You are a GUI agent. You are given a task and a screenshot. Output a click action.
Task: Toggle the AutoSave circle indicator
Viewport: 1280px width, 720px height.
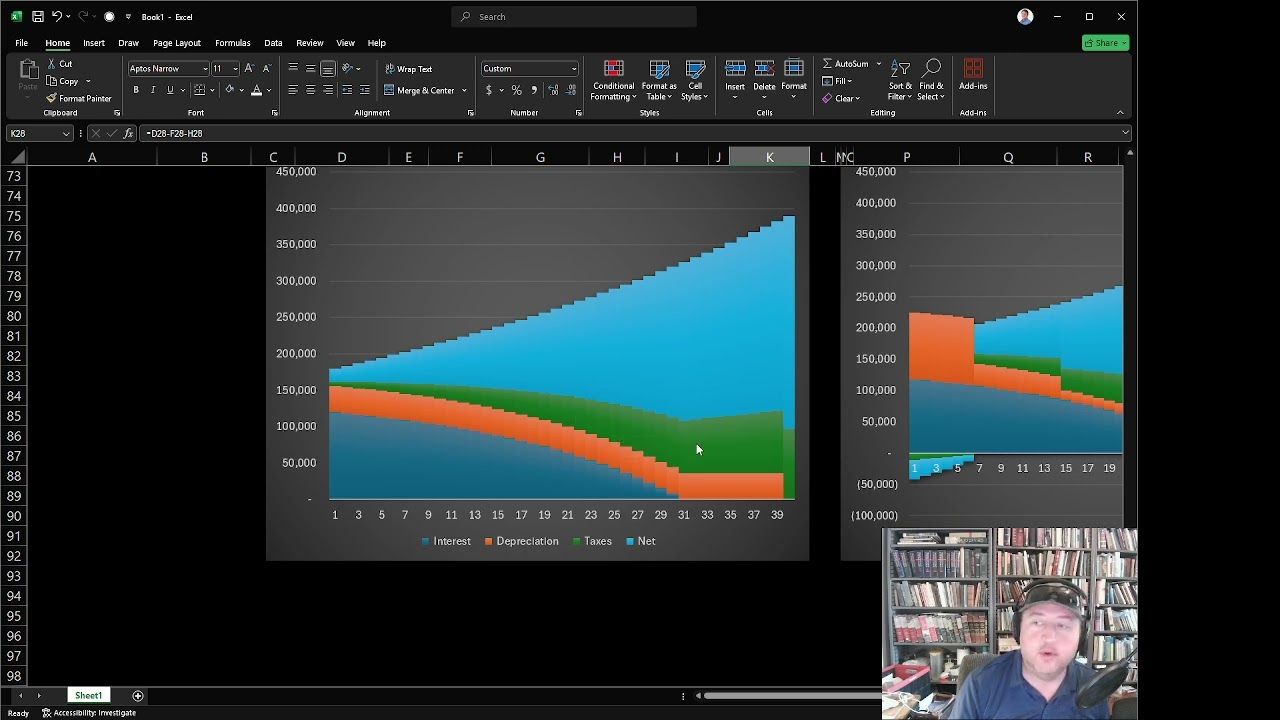[x=109, y=17]
